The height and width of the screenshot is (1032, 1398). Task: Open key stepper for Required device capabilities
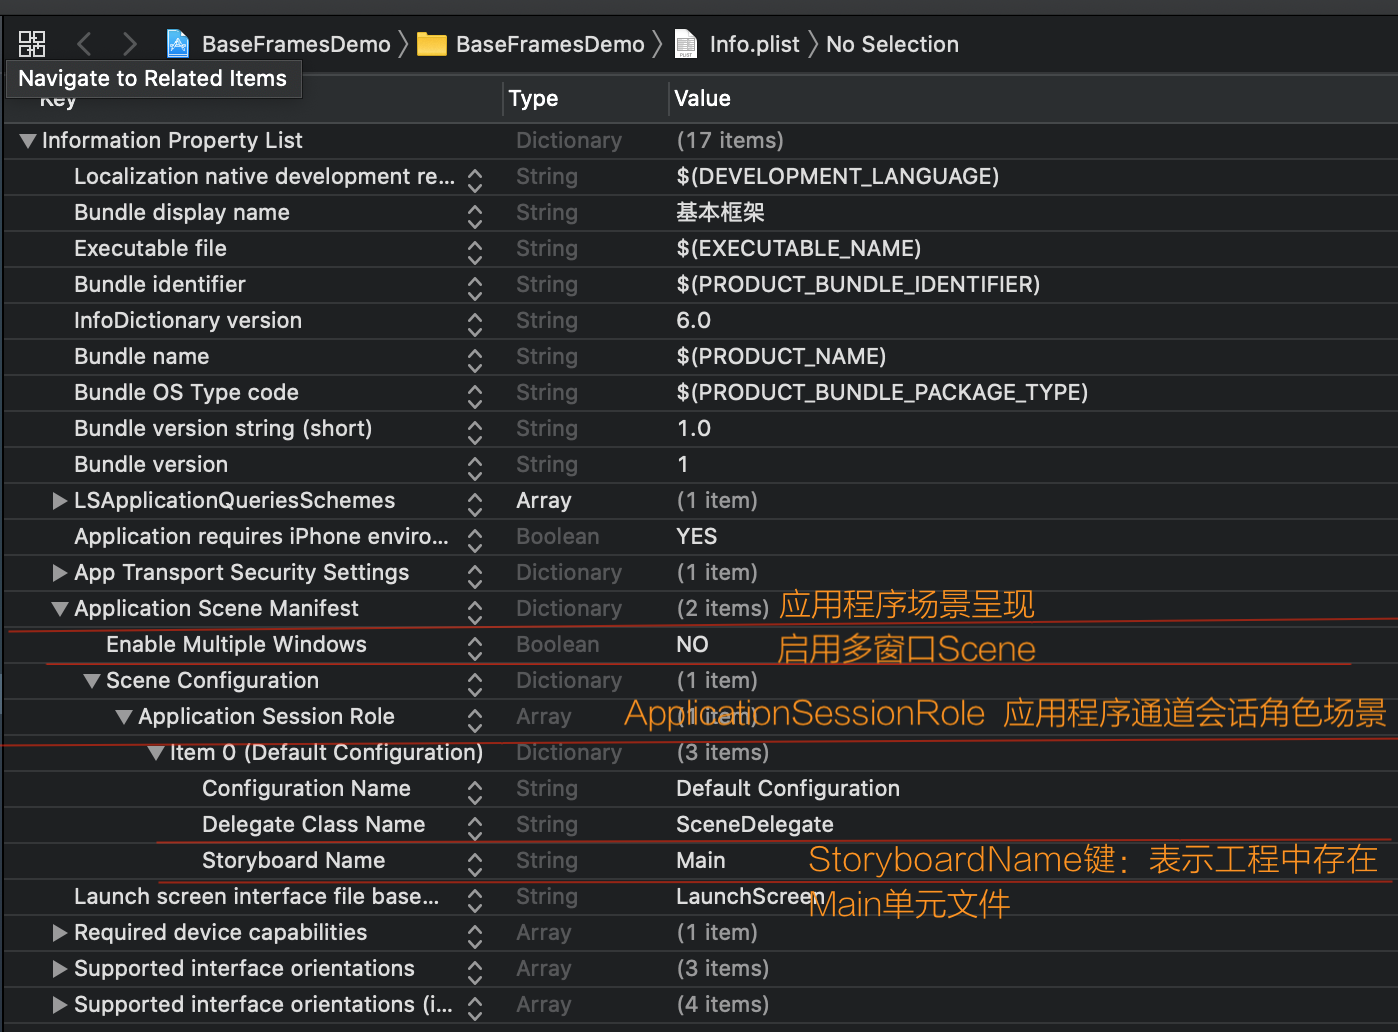(x=475, y=936)
